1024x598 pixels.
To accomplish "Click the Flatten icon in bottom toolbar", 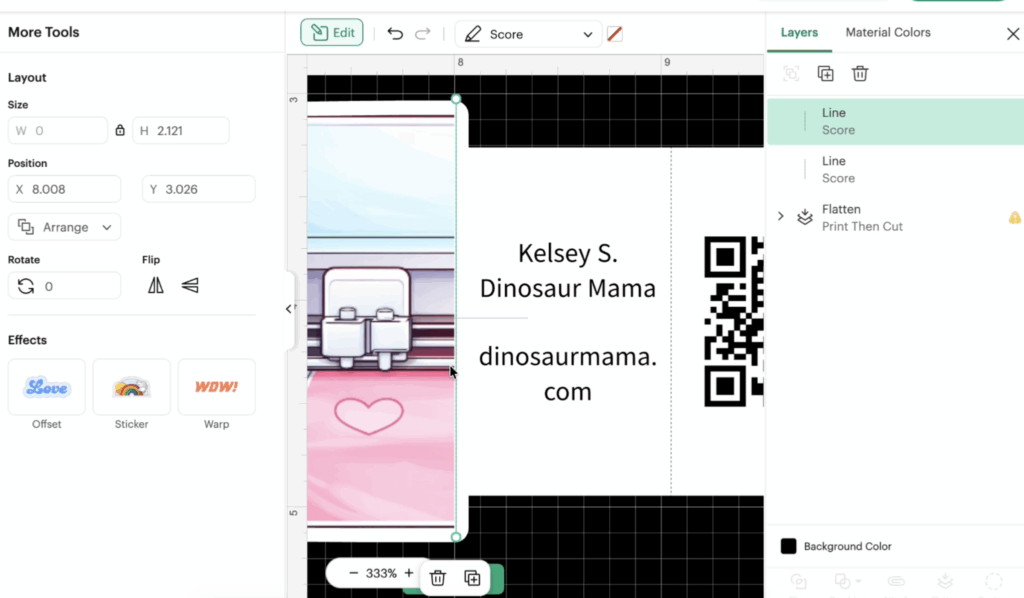I will 945,581.
